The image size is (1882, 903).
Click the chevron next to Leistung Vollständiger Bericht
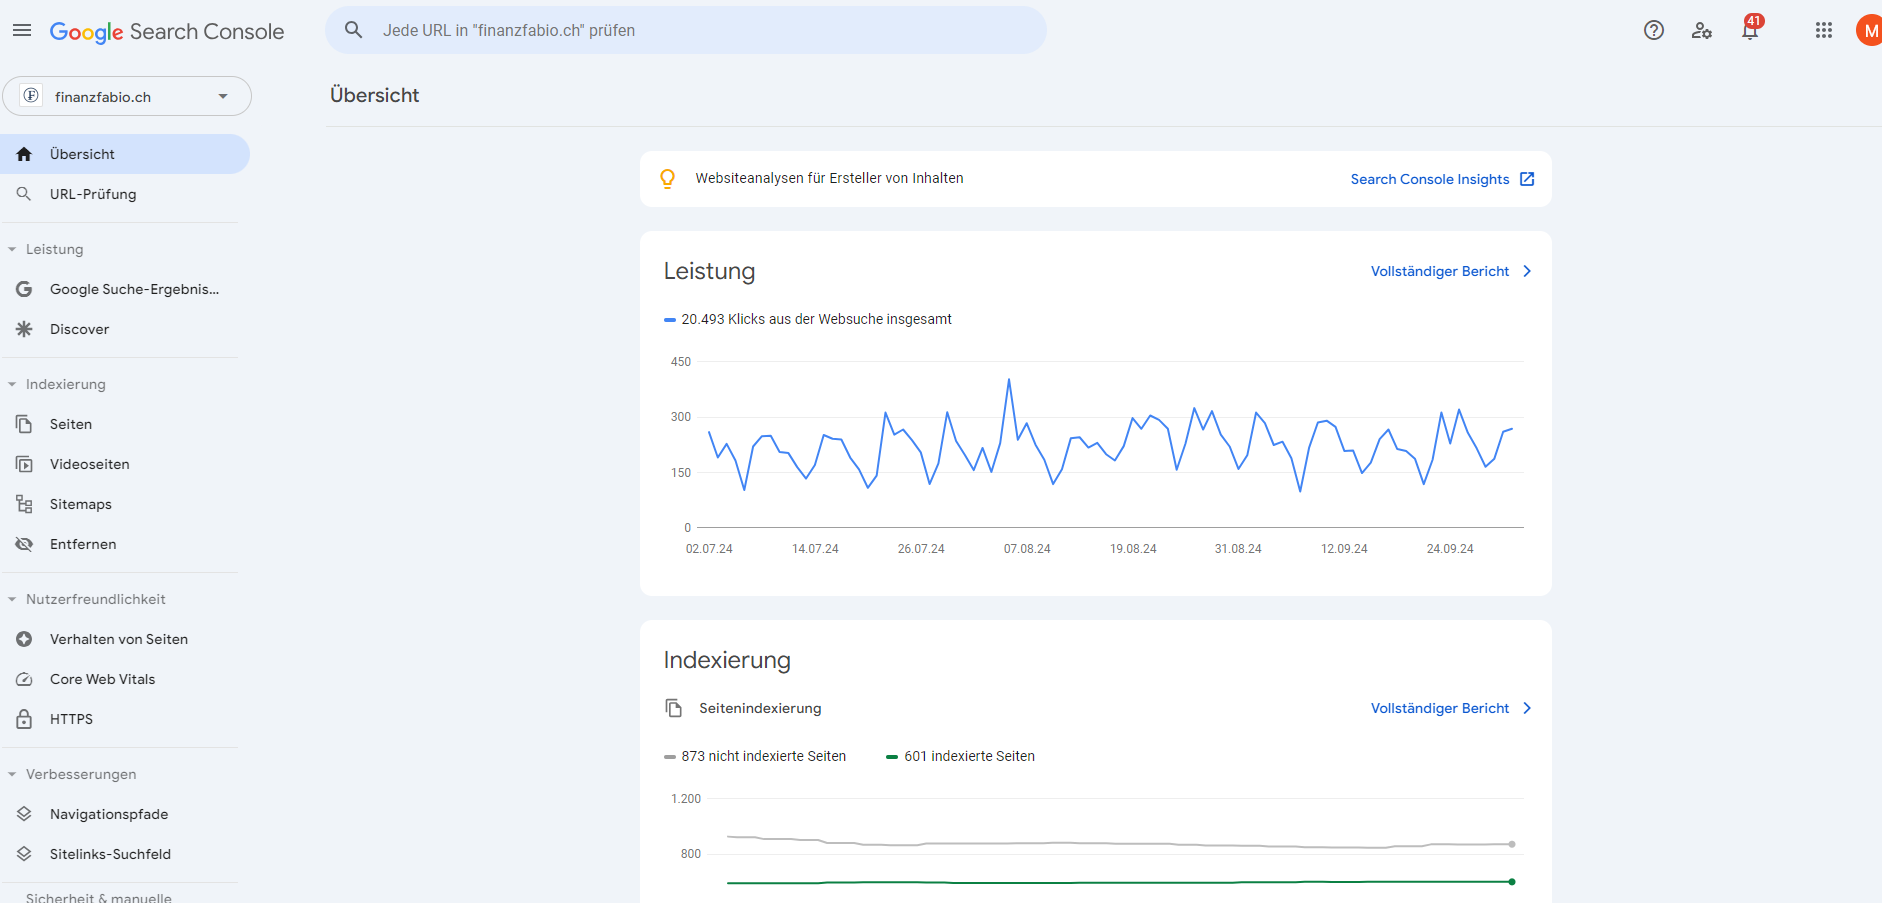click(x=1527, y=271)
